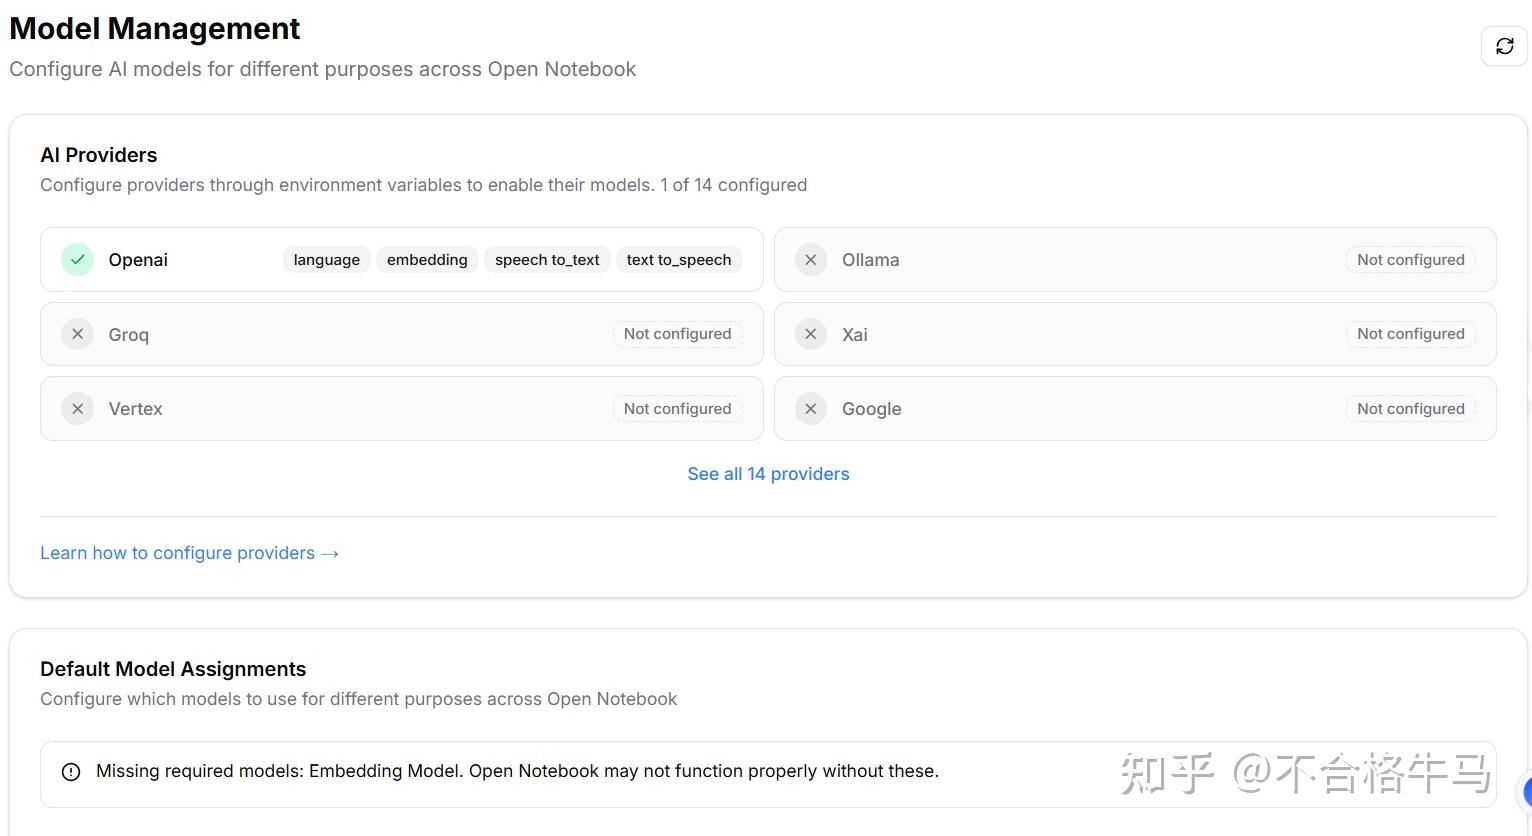Click Groq's Not configured badge

[x=677, y=334]
